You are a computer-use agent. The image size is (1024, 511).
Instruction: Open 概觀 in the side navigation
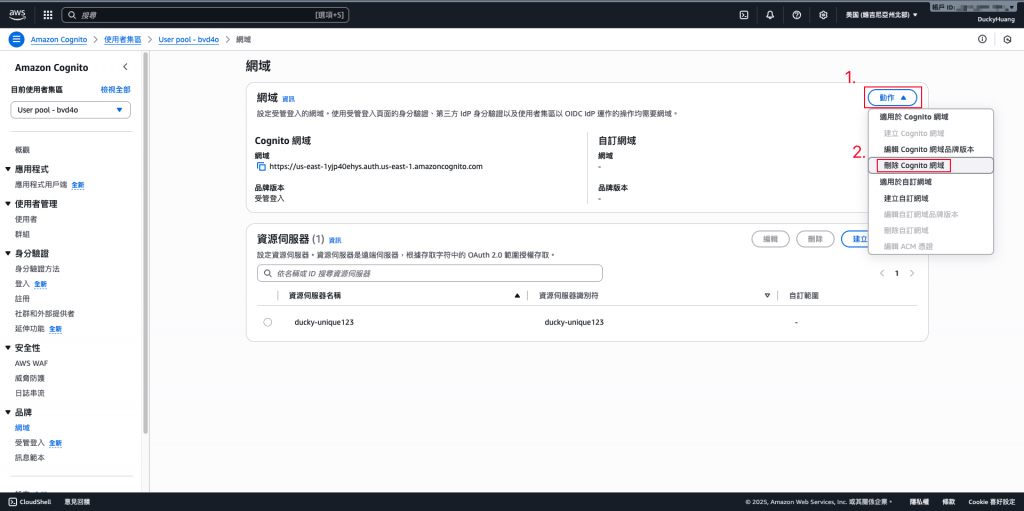click(22, 150)
